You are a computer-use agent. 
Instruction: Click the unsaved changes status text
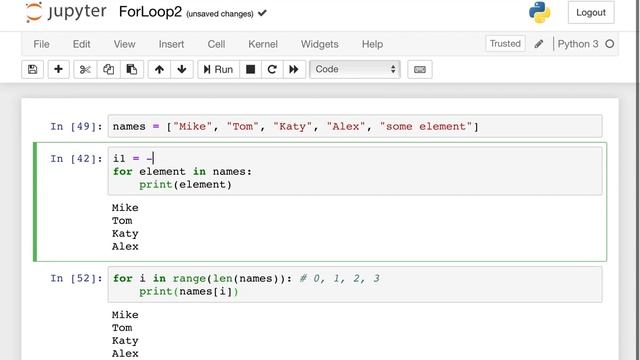[220, 14]
